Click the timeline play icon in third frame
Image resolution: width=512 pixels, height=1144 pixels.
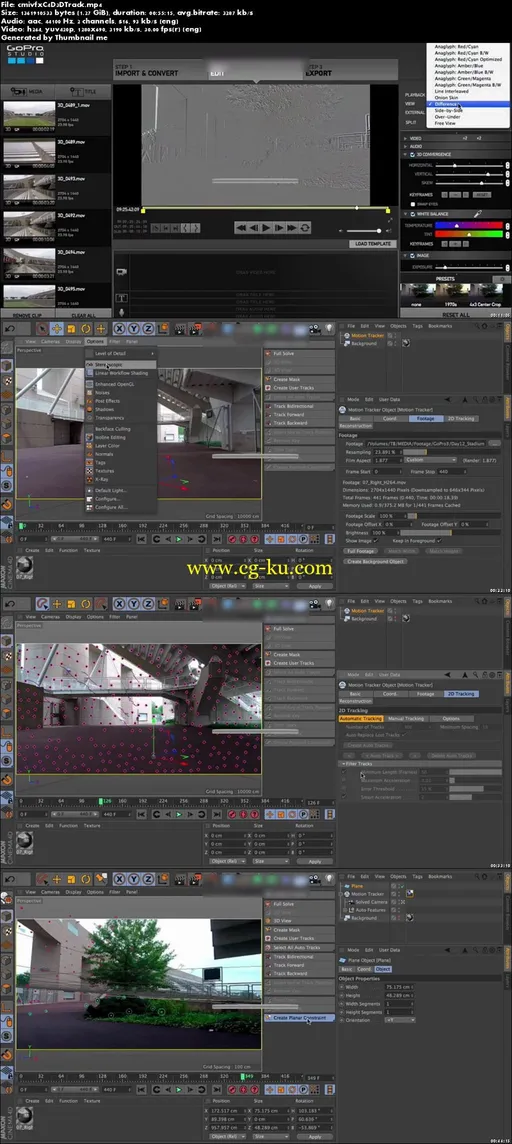[x=179, y=814]
